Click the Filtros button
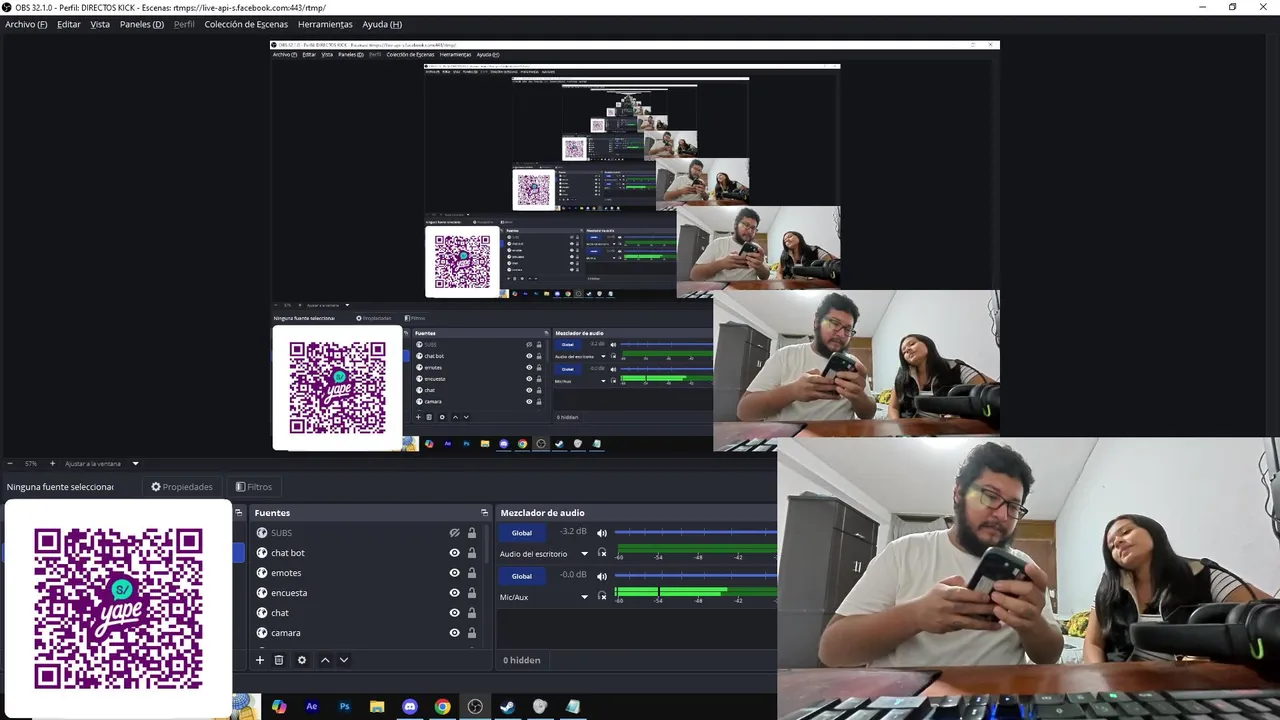Viewport: 1280px width, 720px height. click(x=254, y=487)
